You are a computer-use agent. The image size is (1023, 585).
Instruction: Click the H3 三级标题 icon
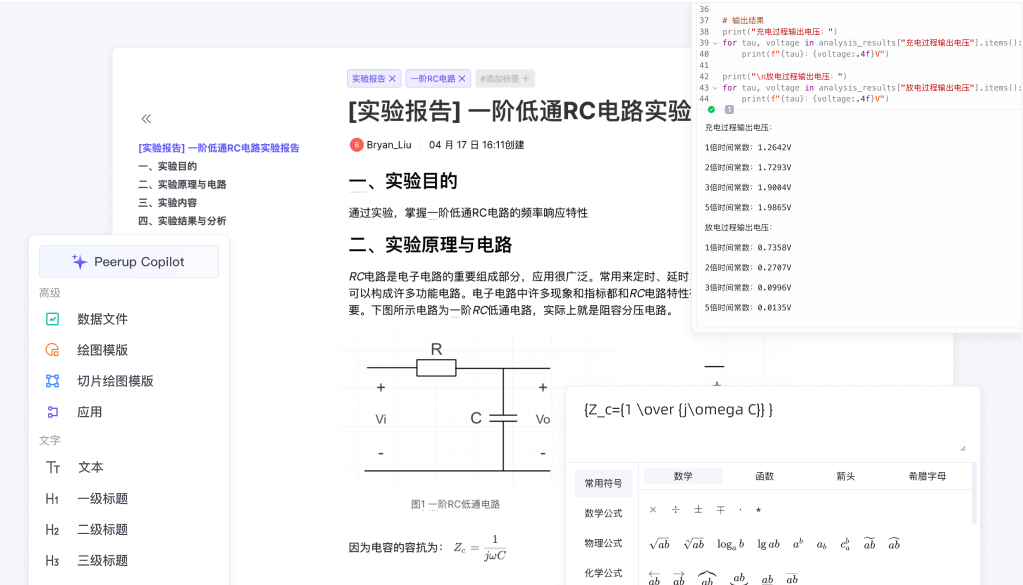[52, 561]
